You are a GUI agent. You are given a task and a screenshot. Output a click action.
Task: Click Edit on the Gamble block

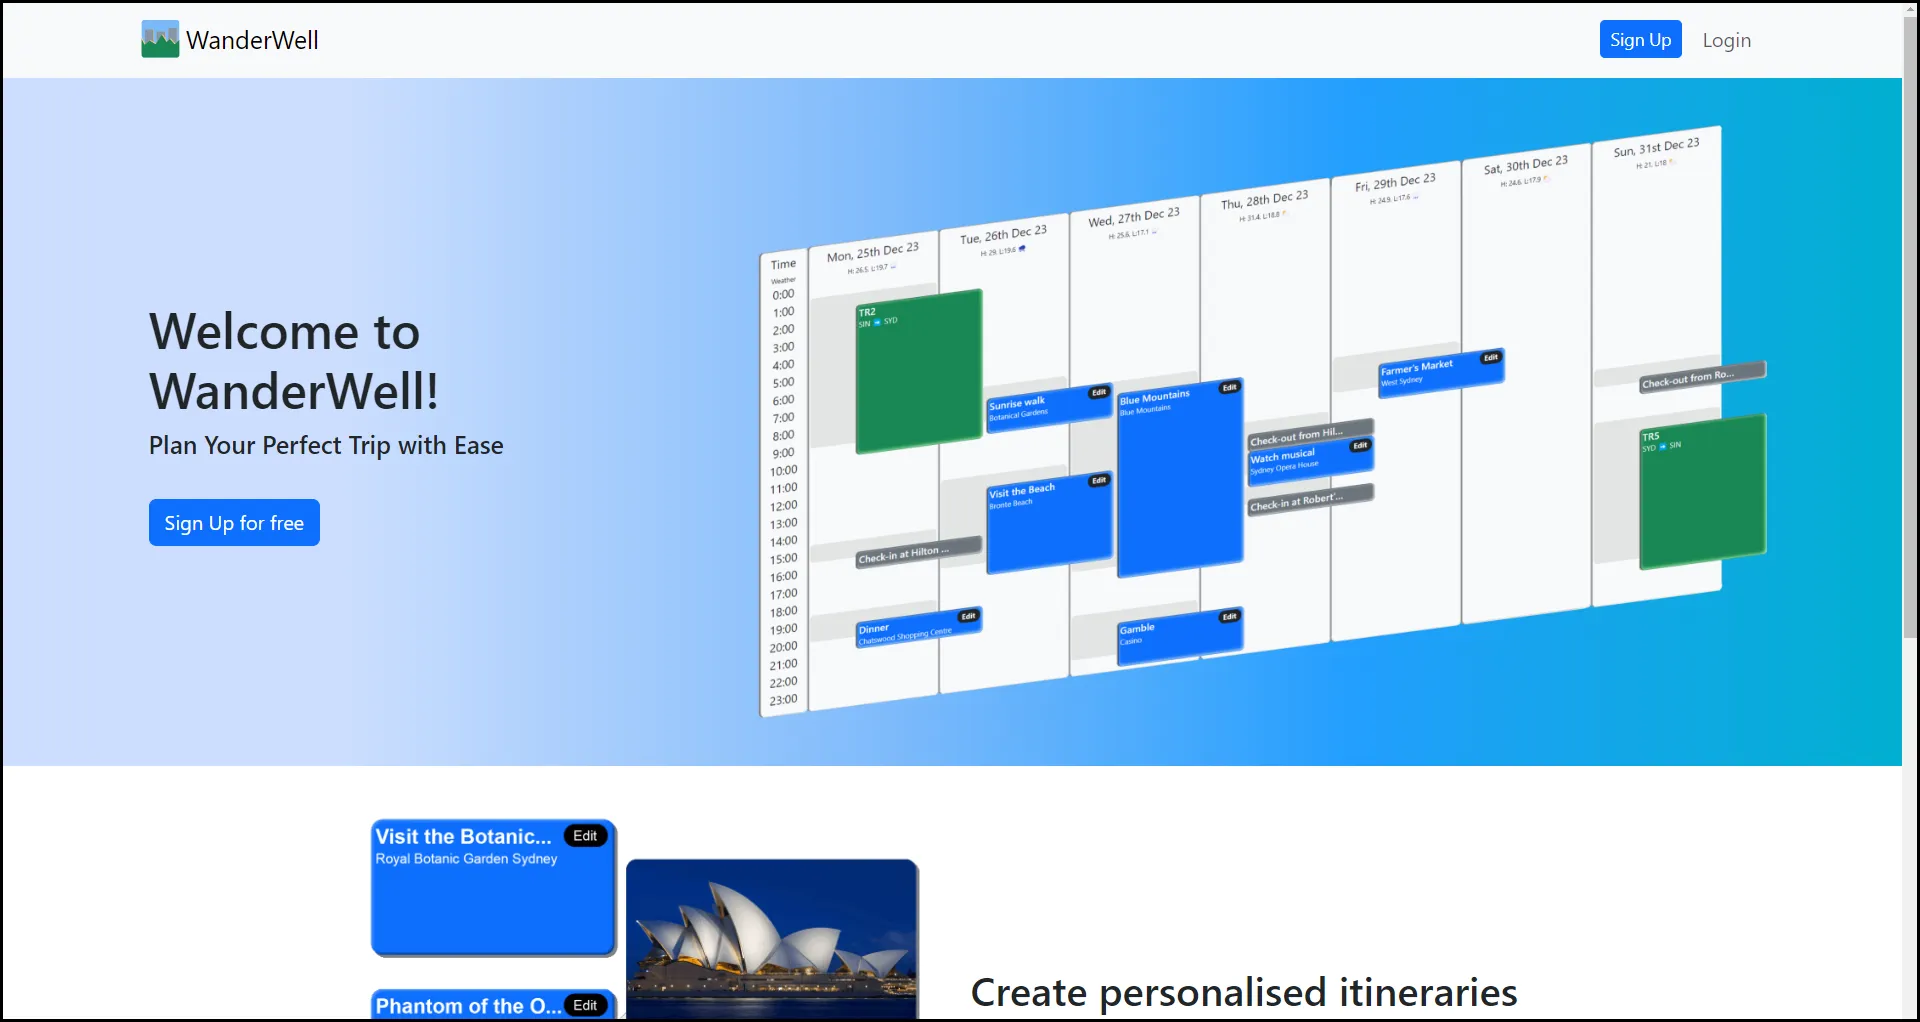[1229, 616]
